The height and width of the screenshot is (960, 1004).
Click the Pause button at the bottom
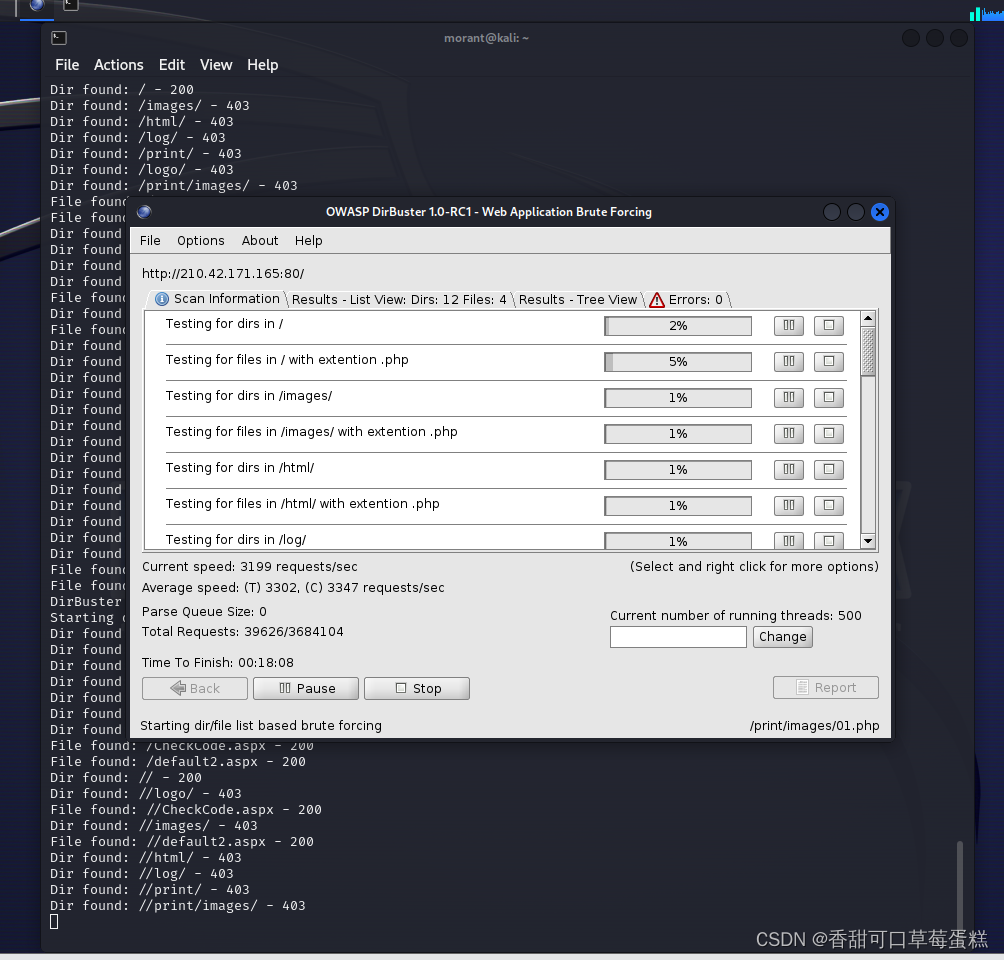click(306, 688)
